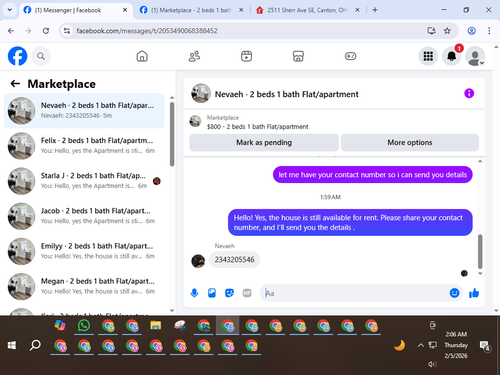Open the Facebook logo home link

pyautogui.click(x=17, y=56)
